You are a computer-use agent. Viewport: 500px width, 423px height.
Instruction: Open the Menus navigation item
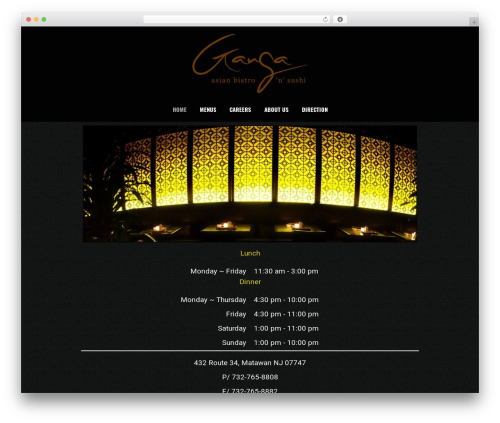208,110
